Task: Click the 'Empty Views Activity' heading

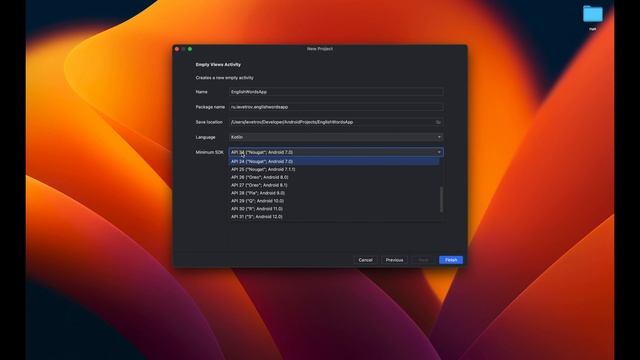Action: [218, 64]
